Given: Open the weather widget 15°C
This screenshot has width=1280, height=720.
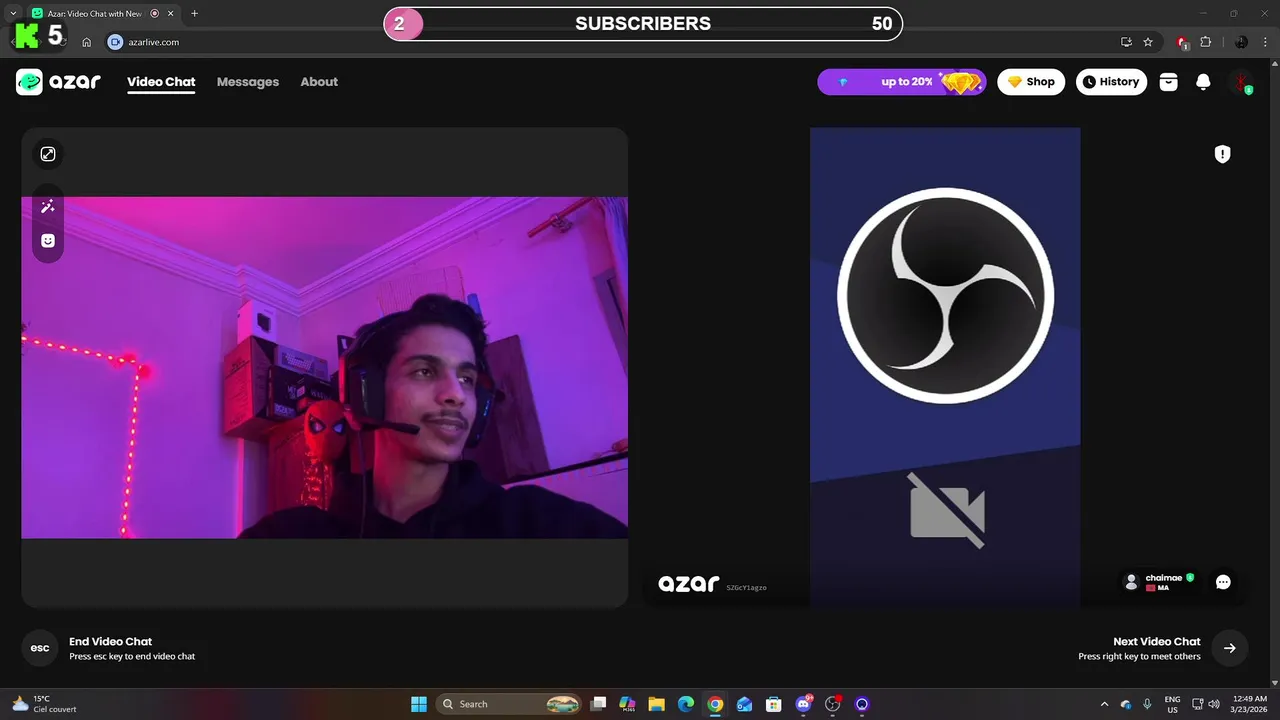Looking at the screenshot, I should [44, 704].
